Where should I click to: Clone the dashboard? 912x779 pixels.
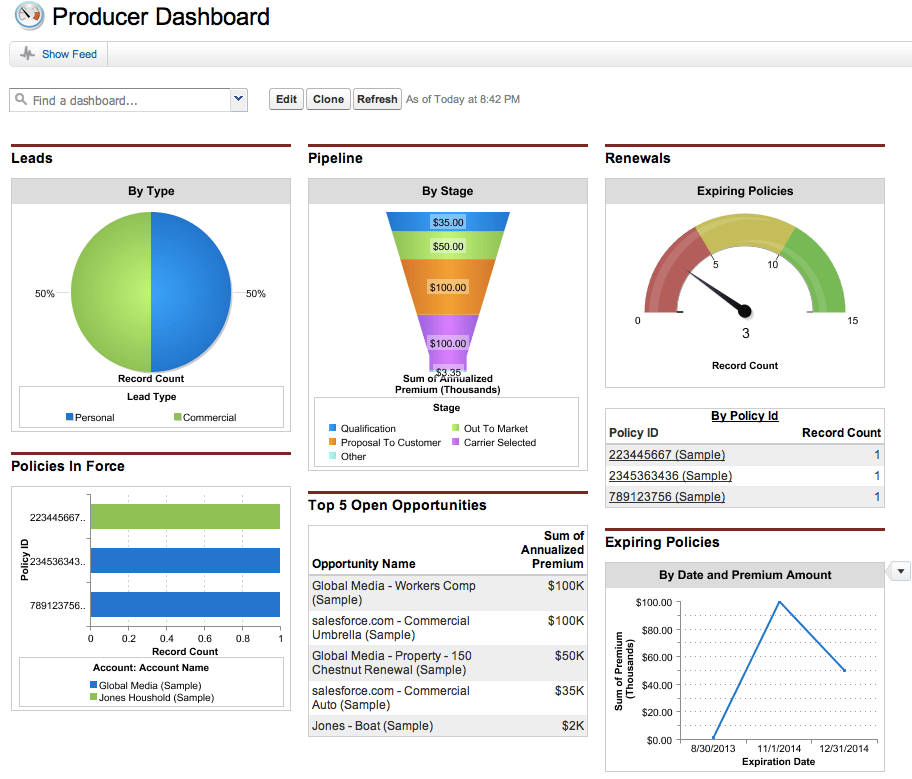(328, 99)
